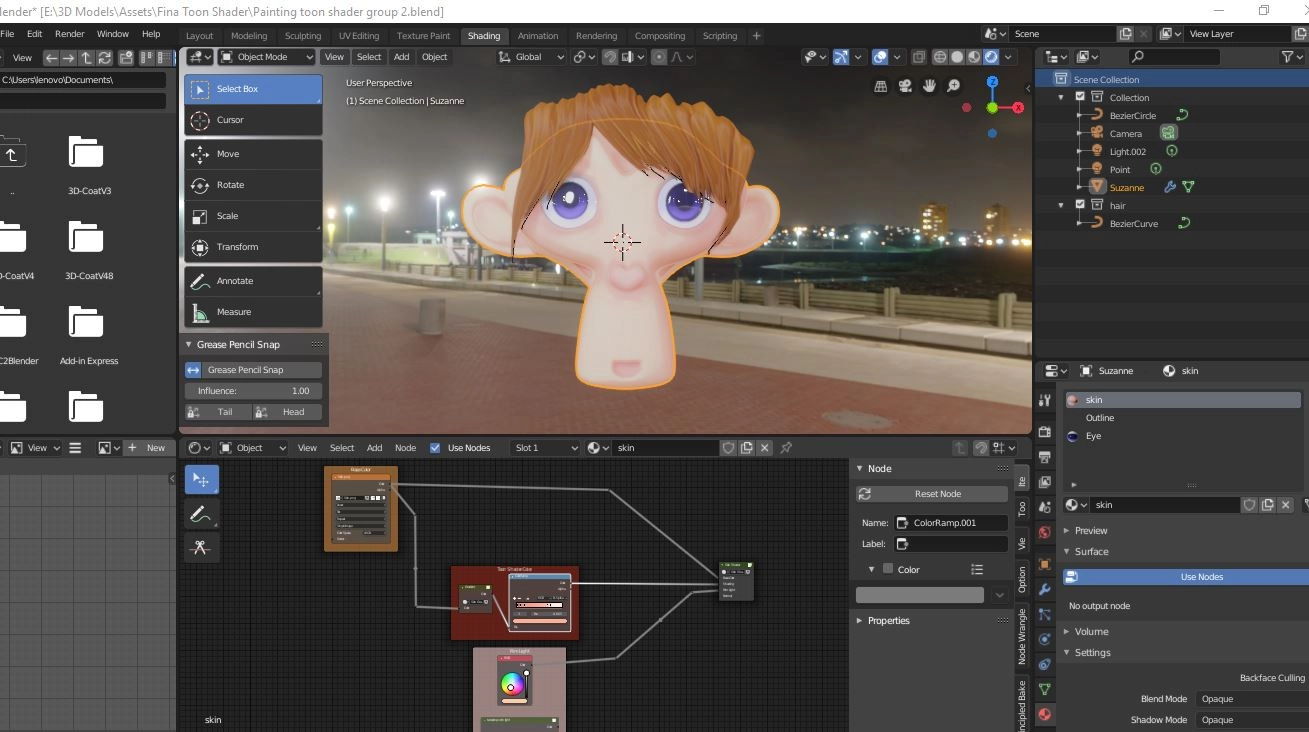
Task: Click the links cut tool in node editor
Action: [201, 548]
